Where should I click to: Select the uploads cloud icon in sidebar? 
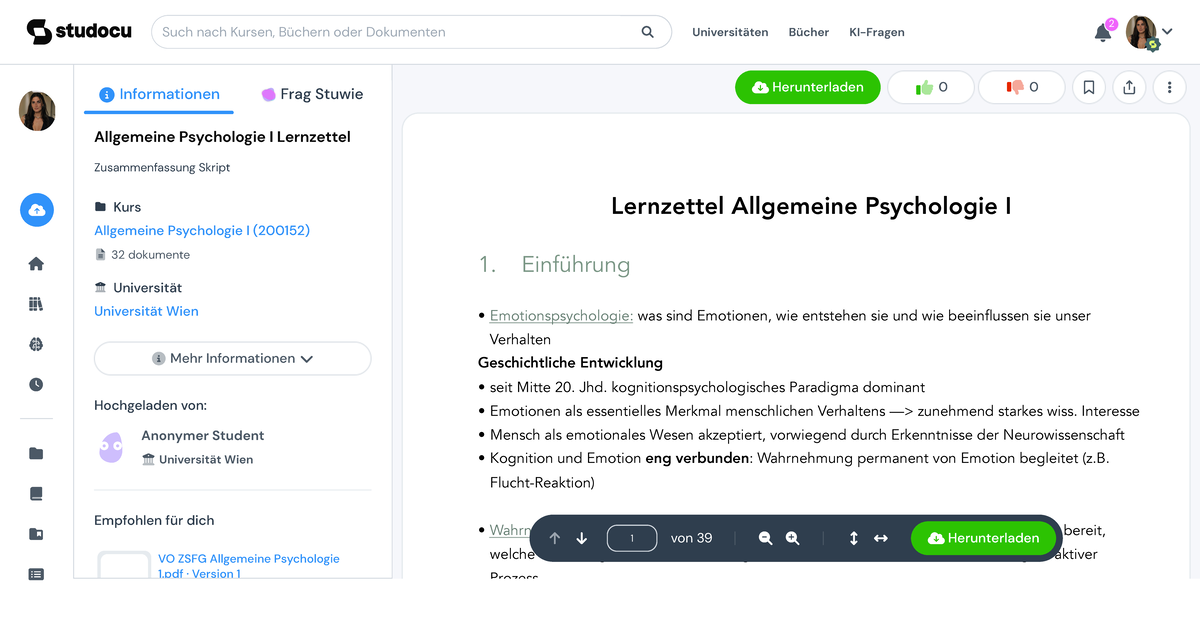coord(36,210)
